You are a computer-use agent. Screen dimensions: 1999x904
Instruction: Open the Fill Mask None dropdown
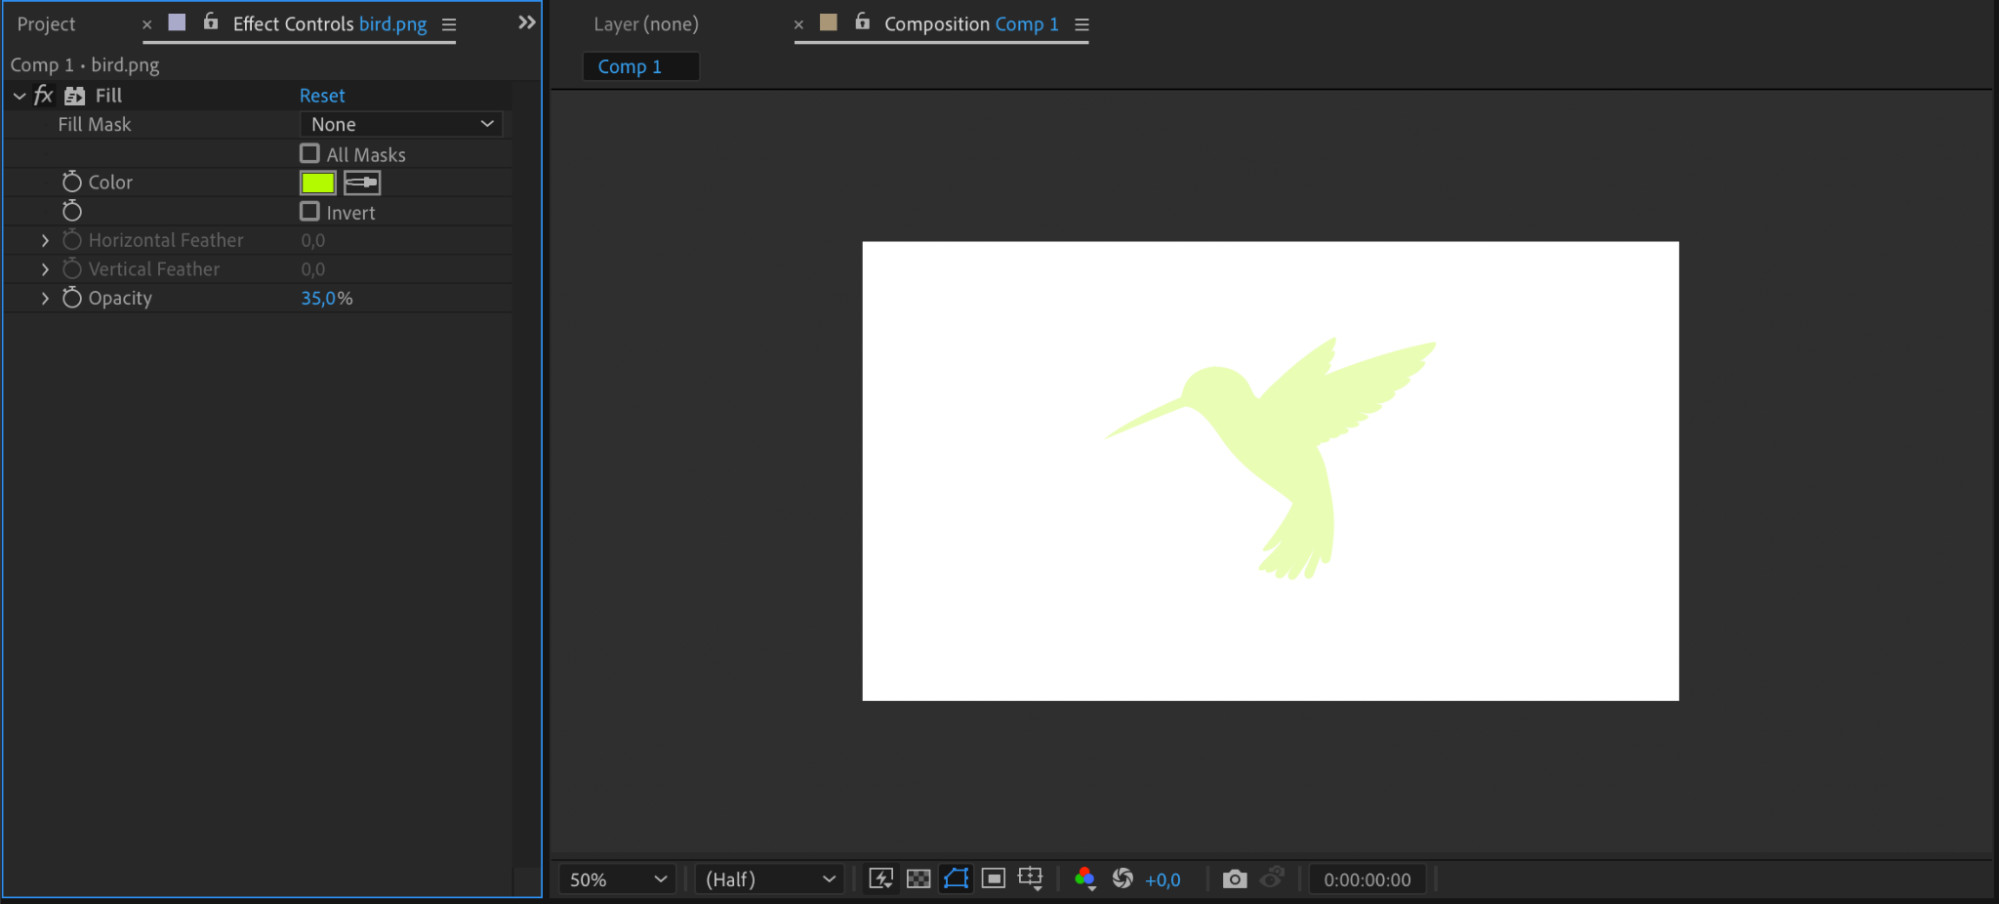pos(401,124)
